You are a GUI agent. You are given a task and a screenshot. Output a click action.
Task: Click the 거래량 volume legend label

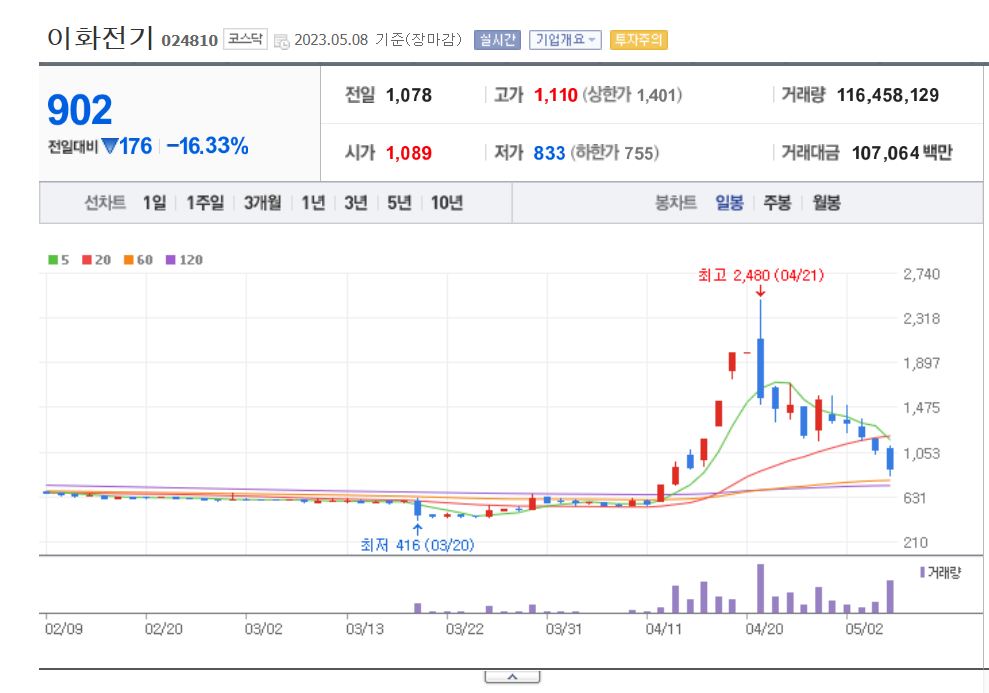940,573
